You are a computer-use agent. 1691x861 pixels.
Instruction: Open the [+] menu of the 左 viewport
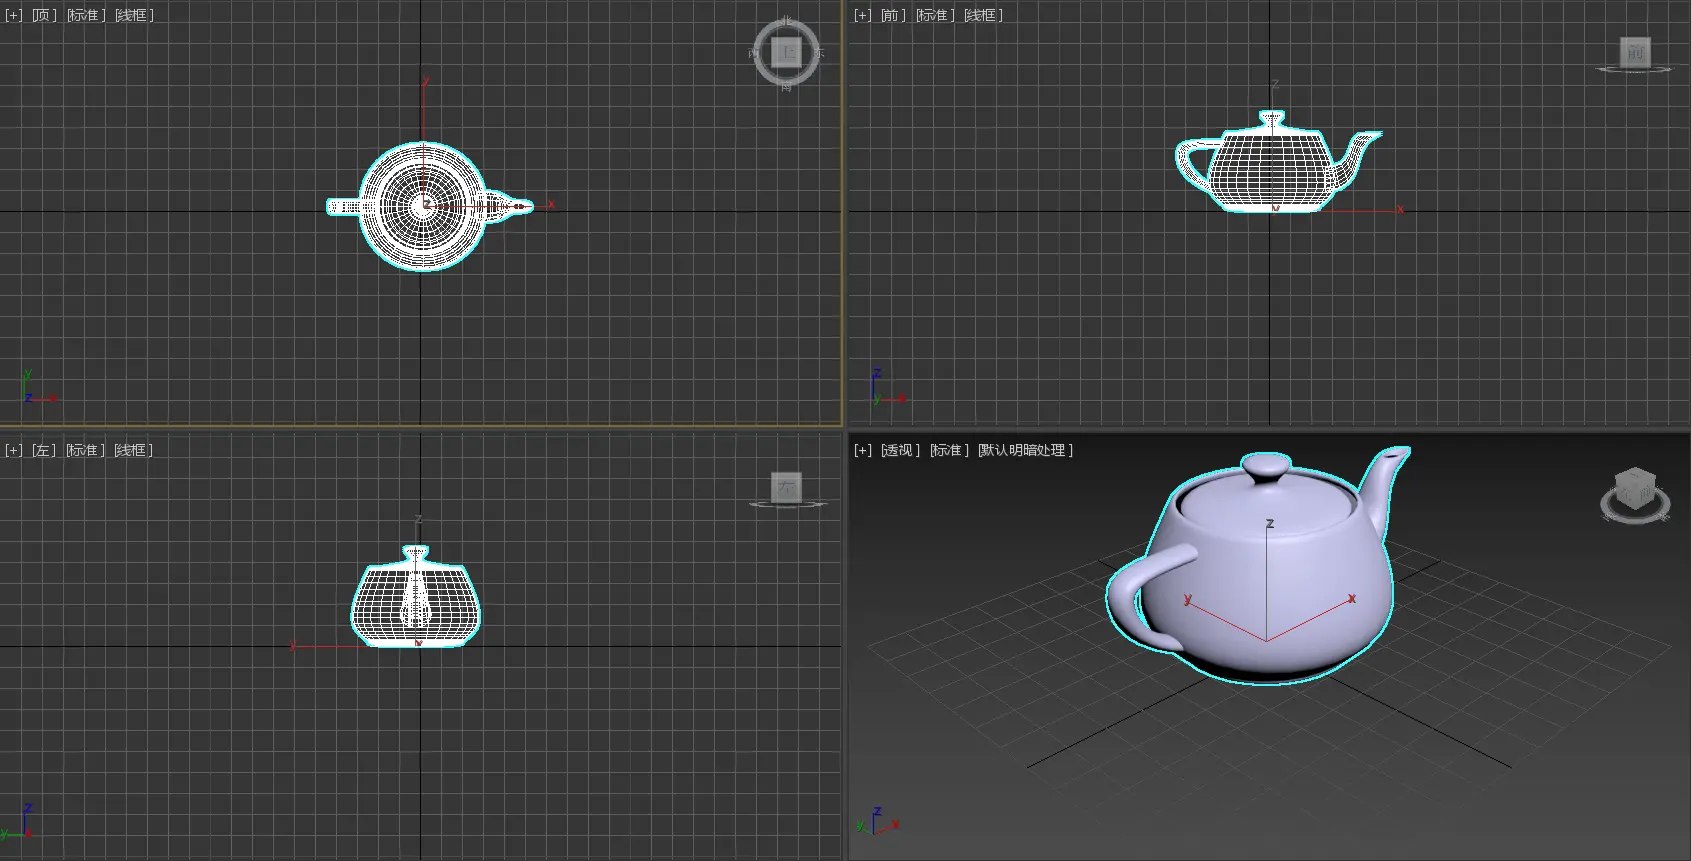(13, 450)
